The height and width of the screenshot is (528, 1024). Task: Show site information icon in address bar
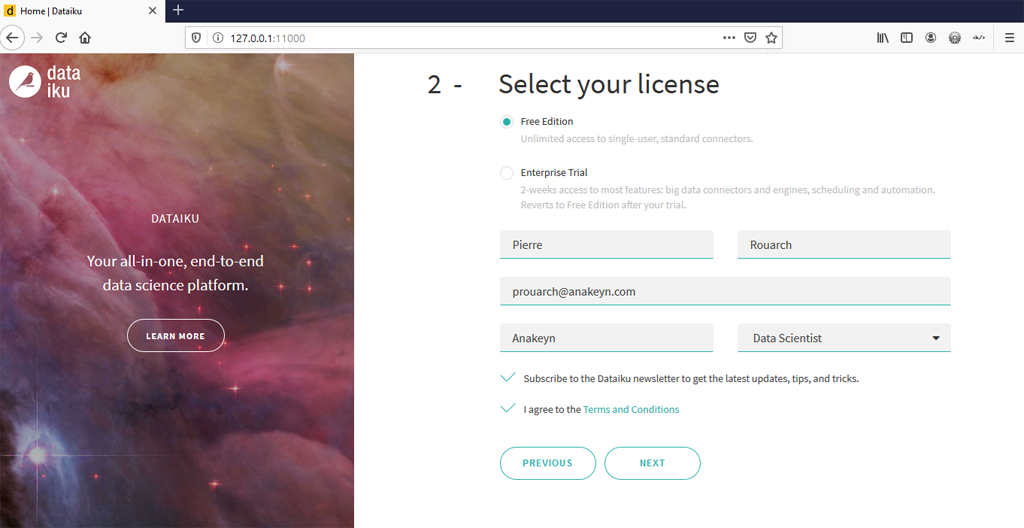(x=217, y=38)
